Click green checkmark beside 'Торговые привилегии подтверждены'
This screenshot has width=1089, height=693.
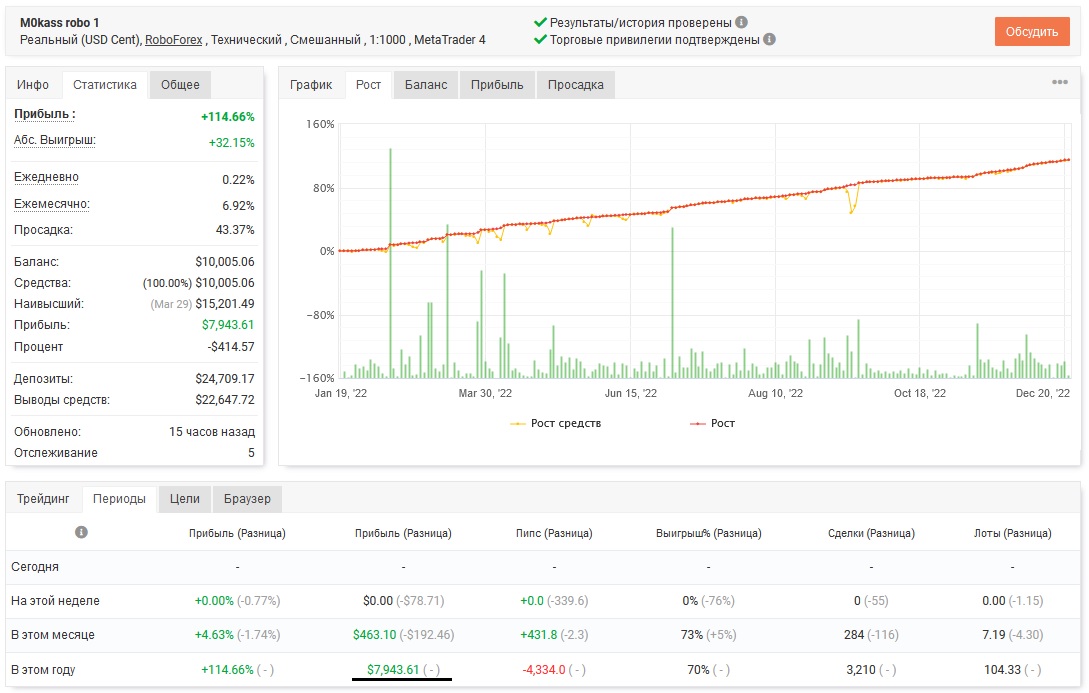coord(540,40)
